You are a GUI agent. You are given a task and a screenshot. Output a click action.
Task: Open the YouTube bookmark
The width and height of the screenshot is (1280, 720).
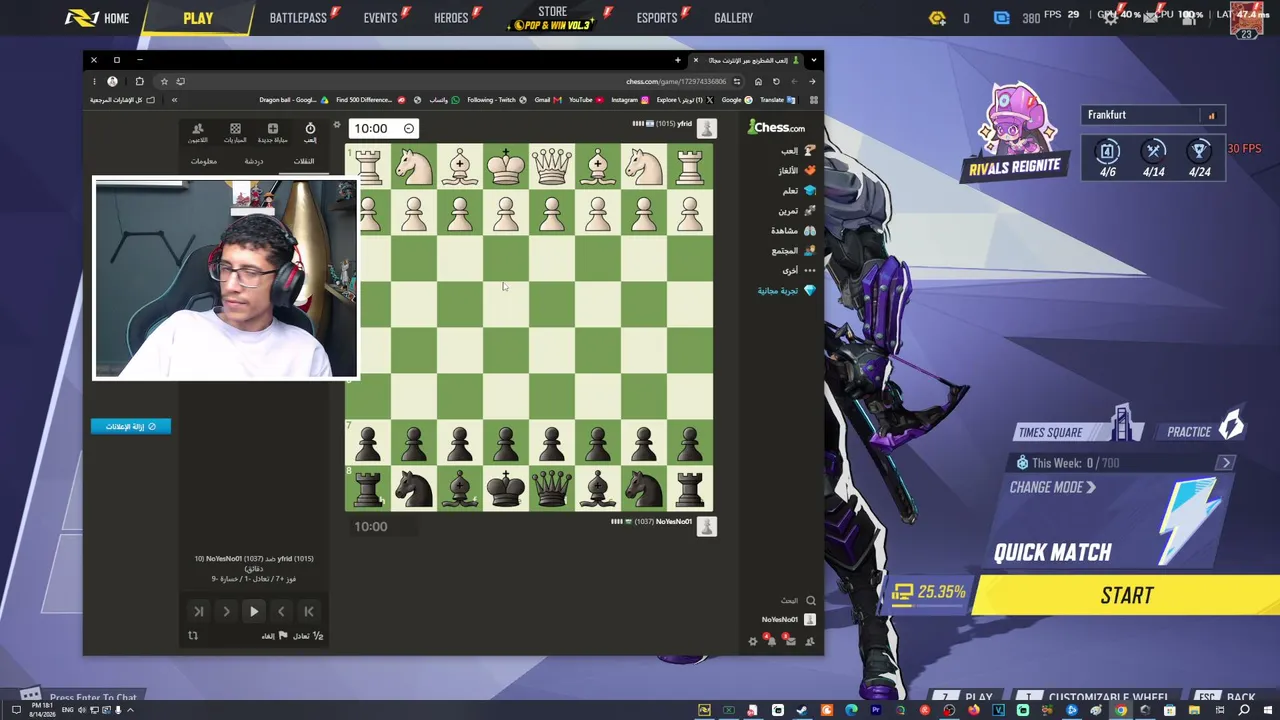[585, 100]
